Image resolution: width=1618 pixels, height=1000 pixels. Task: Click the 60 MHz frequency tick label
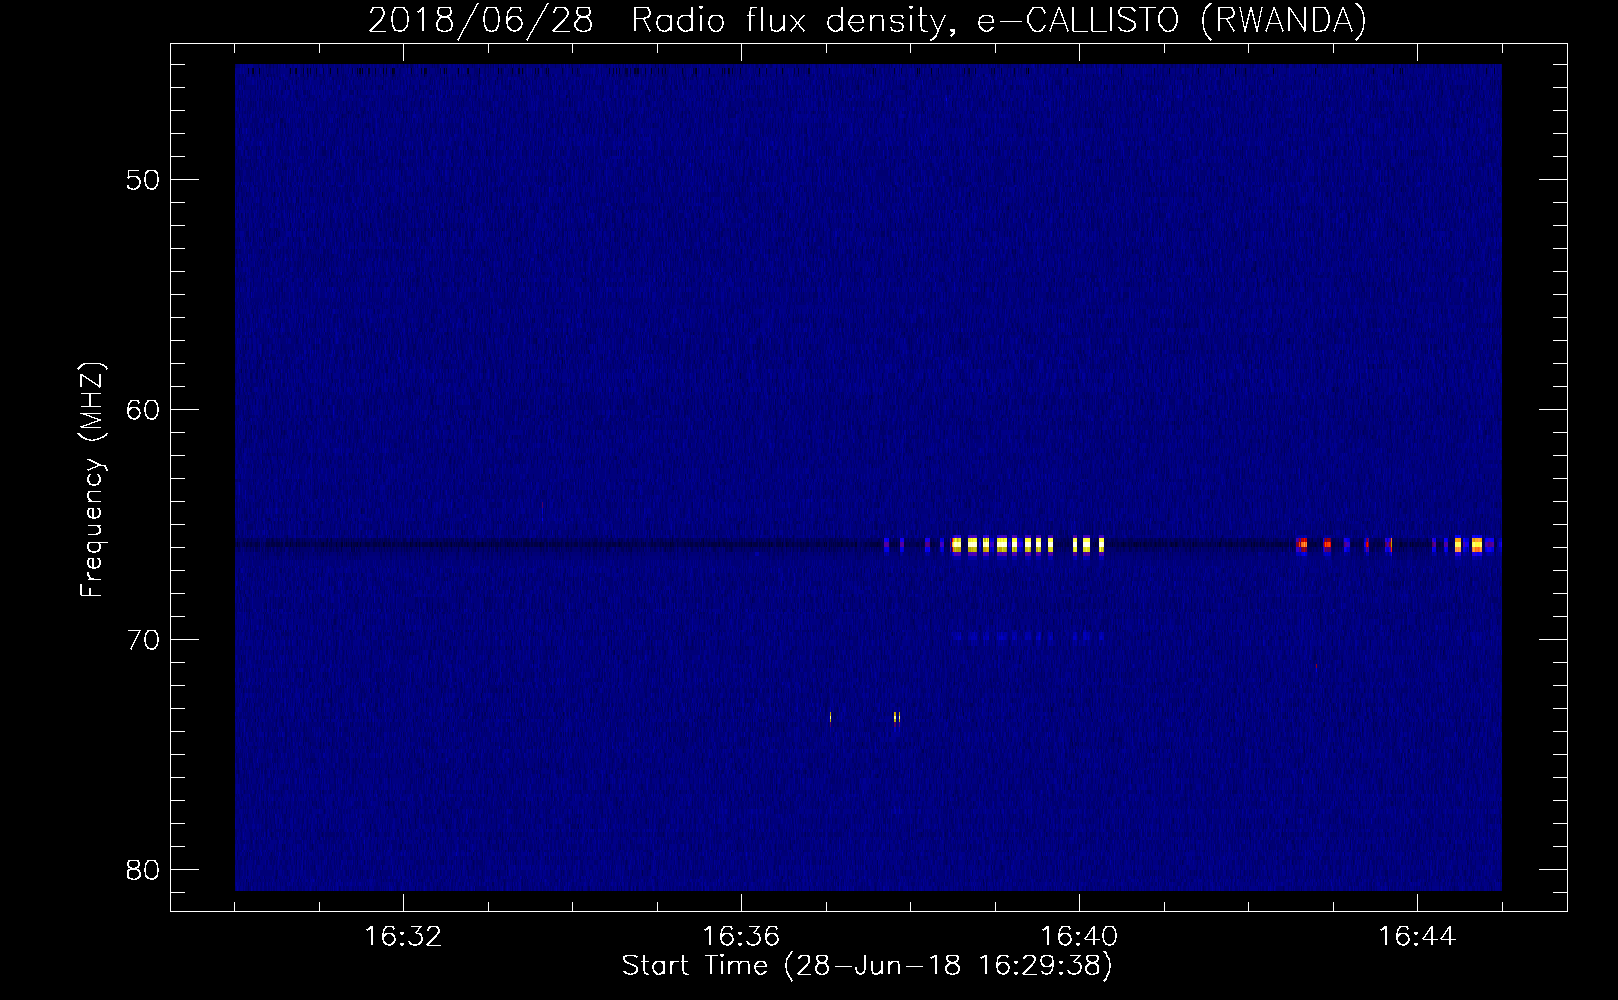pos(143,410)
